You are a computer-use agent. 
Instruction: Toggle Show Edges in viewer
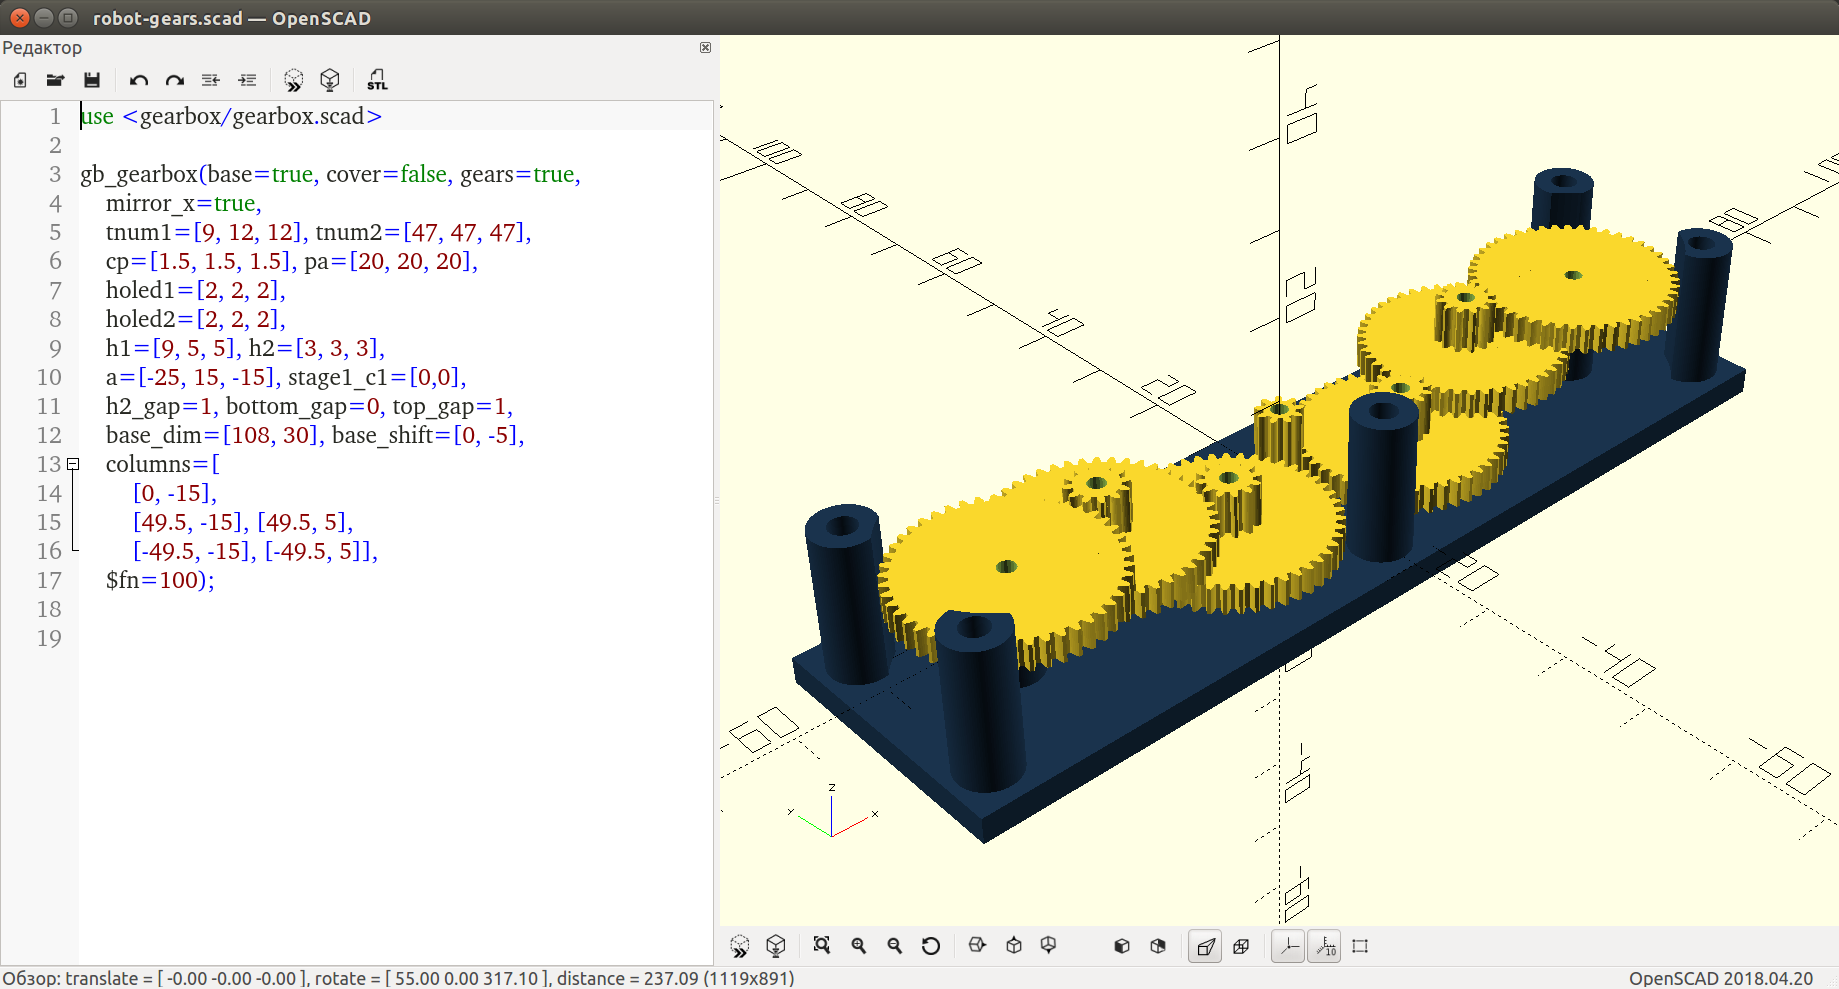(1360, 946)
